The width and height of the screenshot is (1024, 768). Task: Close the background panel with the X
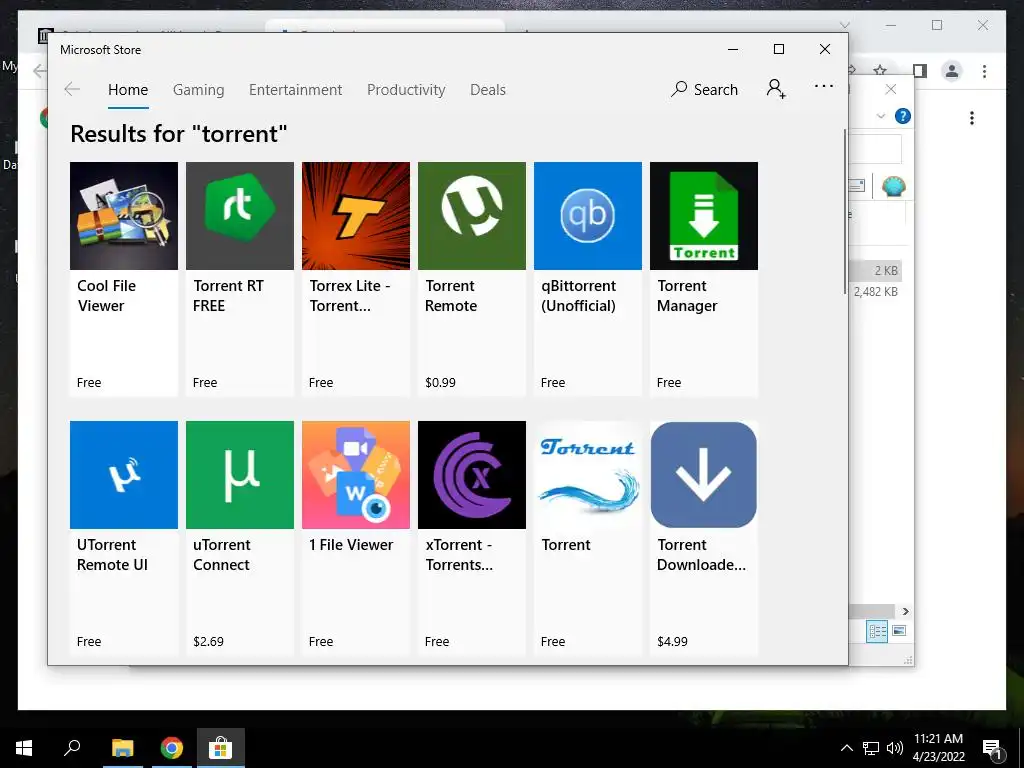click(890, 89)
